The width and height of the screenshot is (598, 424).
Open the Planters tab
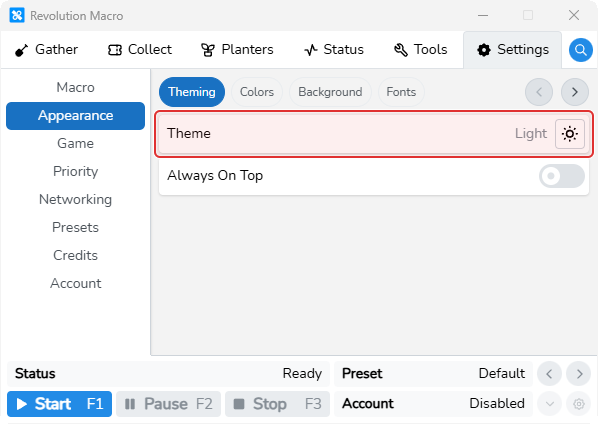237,50
